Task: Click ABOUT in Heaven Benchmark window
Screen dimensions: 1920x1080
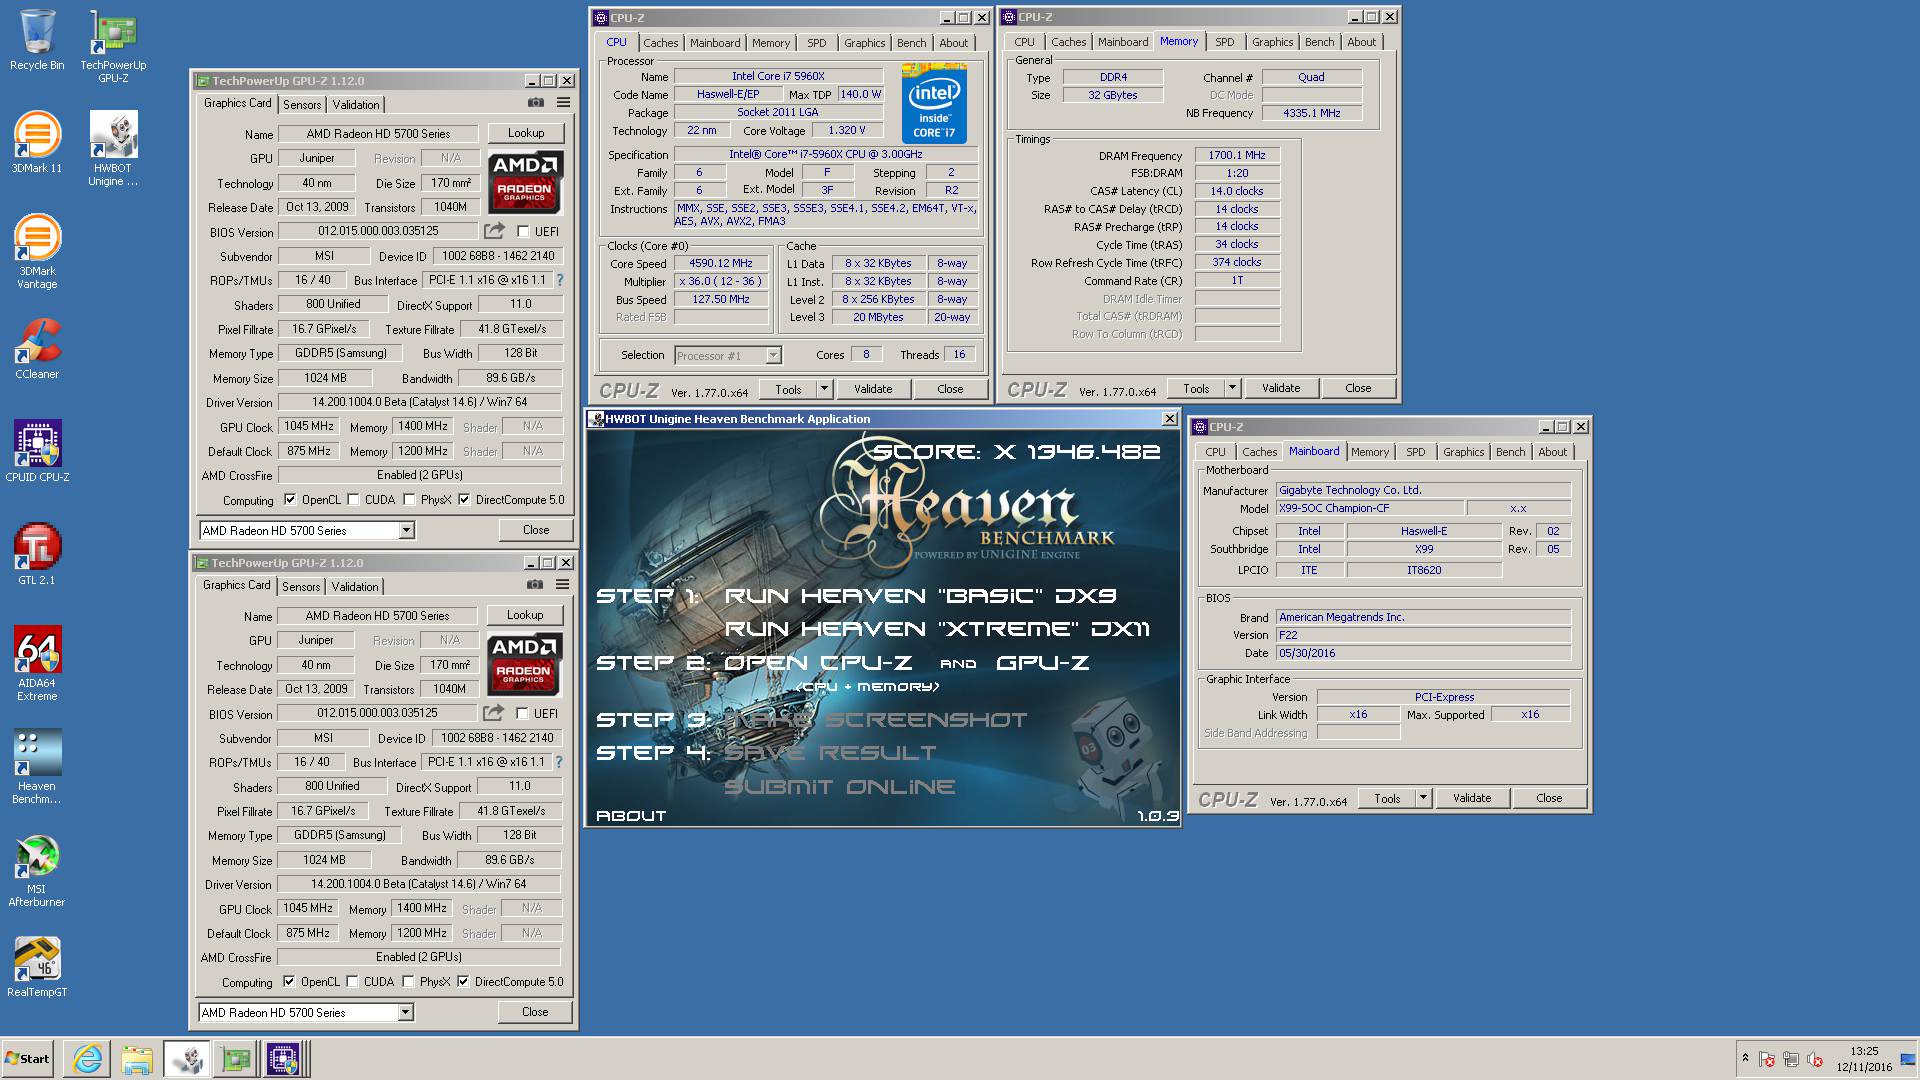Action: (x=631, y=816)
